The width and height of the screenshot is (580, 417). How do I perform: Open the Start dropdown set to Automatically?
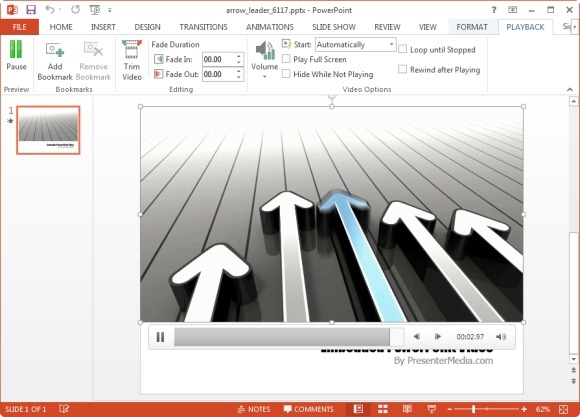(x=355, y=44)
